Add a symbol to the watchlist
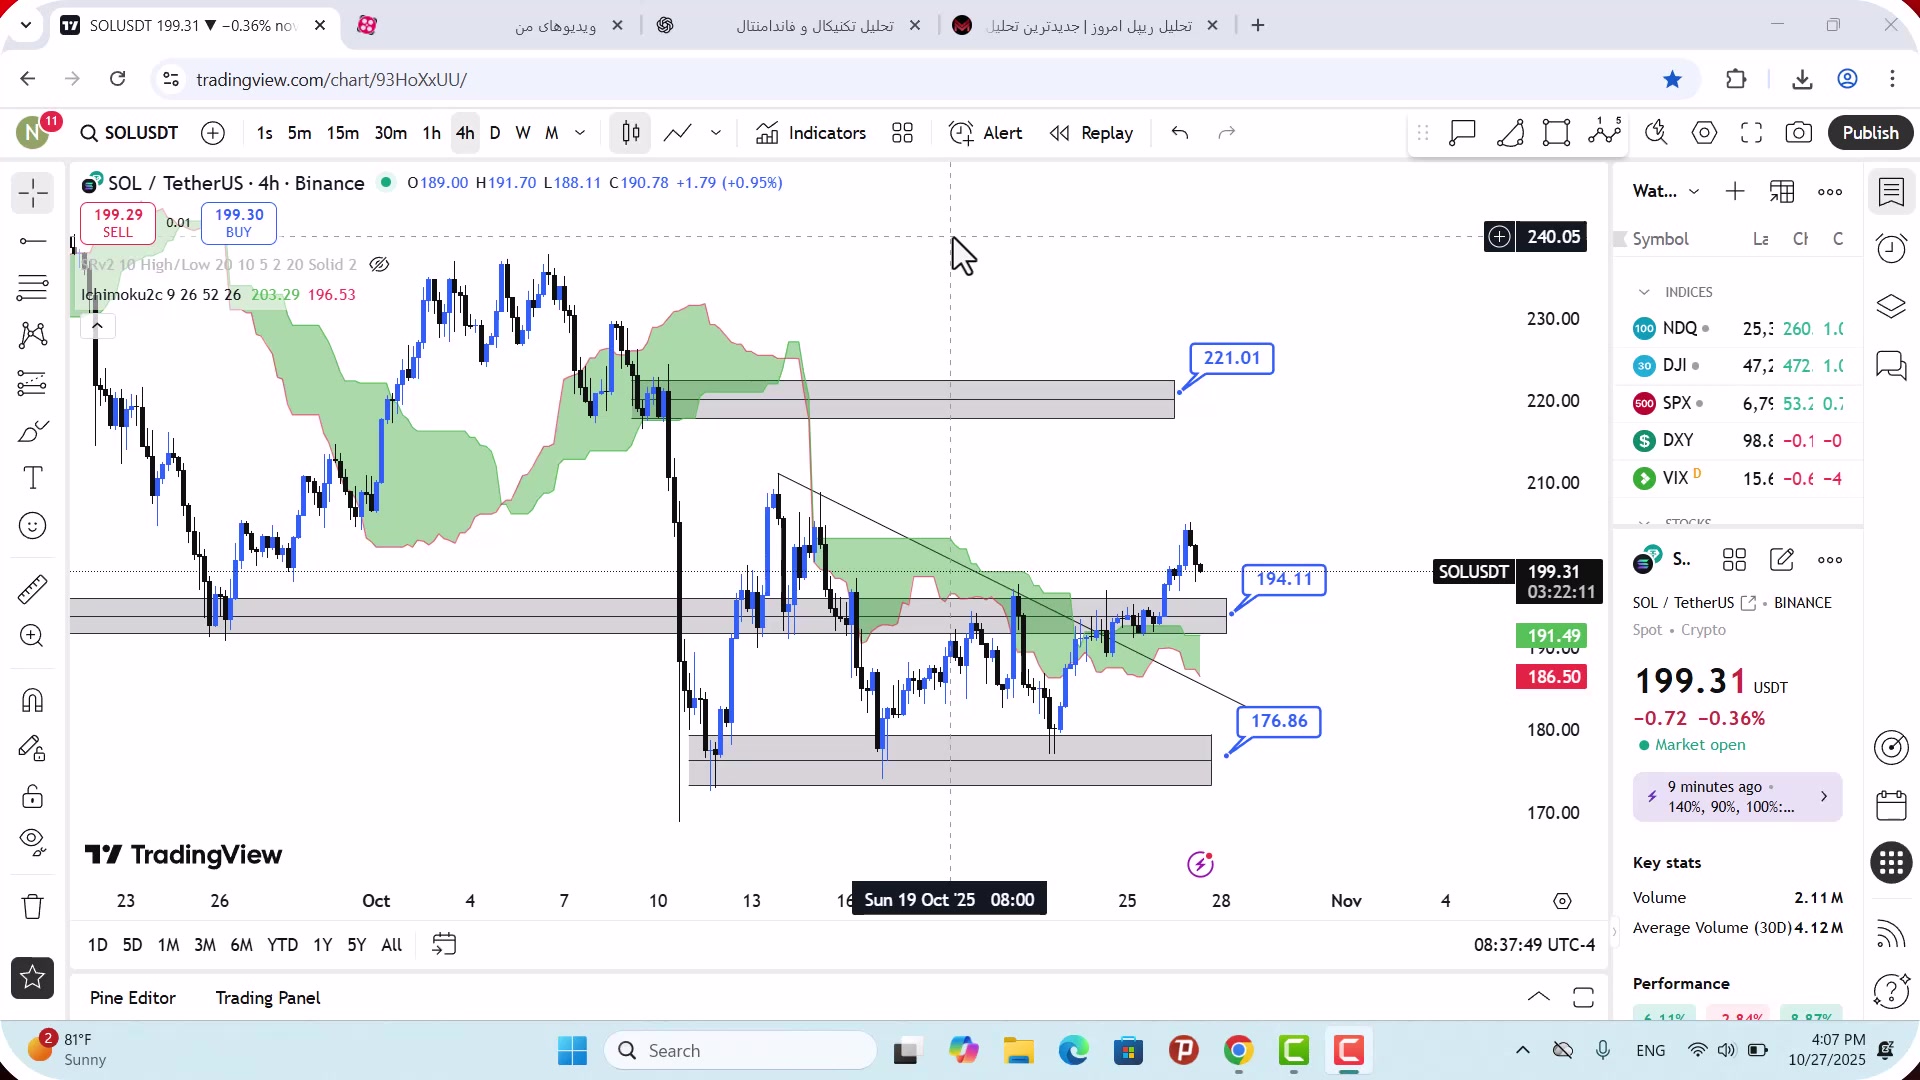Screen dimensions: 1920x1080 click(x=1735, y=192)
